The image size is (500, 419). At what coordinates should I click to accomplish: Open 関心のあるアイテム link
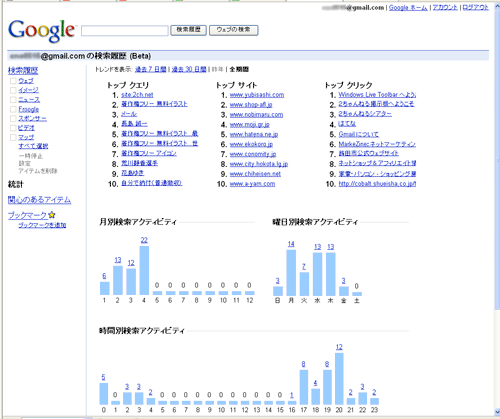[39, 200]
